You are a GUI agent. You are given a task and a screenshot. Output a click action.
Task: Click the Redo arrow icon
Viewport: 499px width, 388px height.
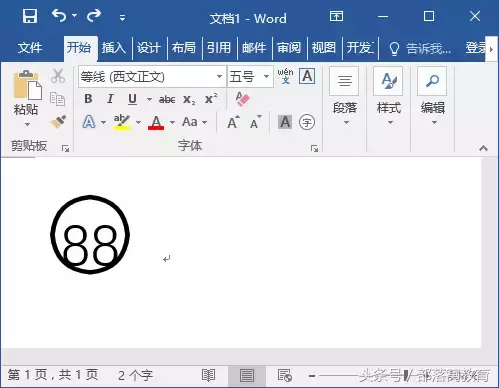tap(94, 15)
